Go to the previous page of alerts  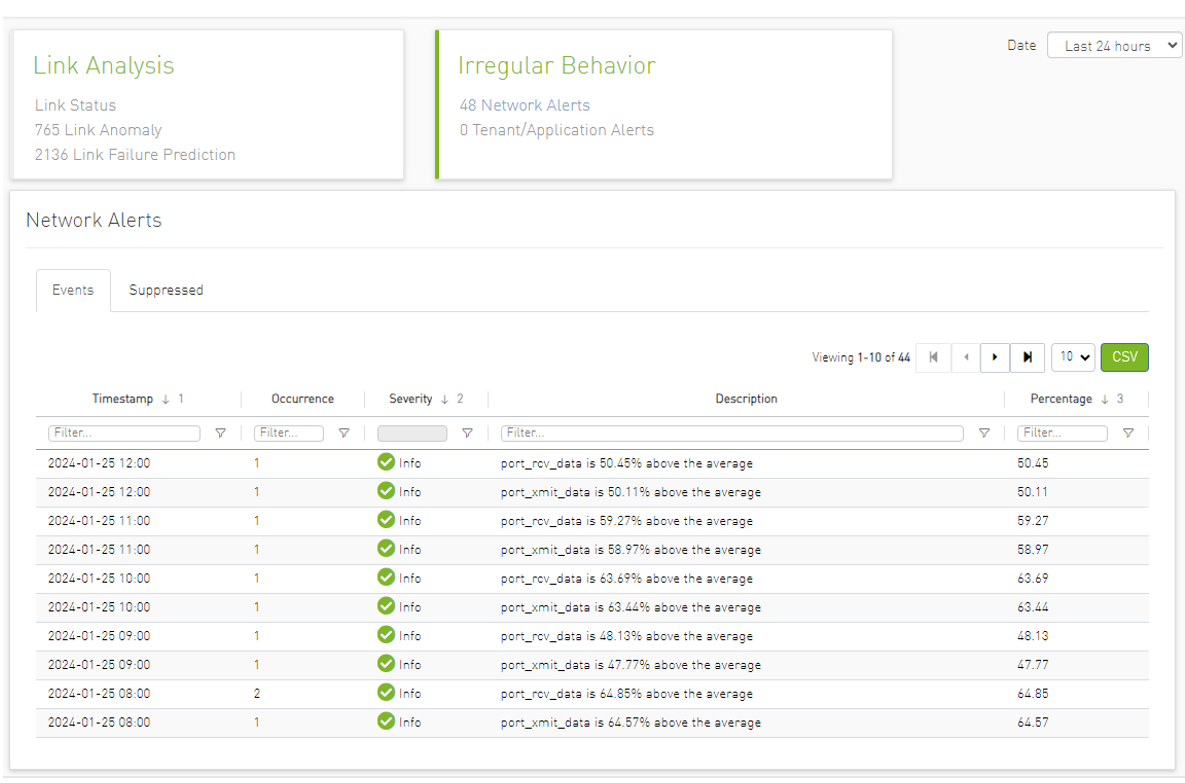[965, 358]
